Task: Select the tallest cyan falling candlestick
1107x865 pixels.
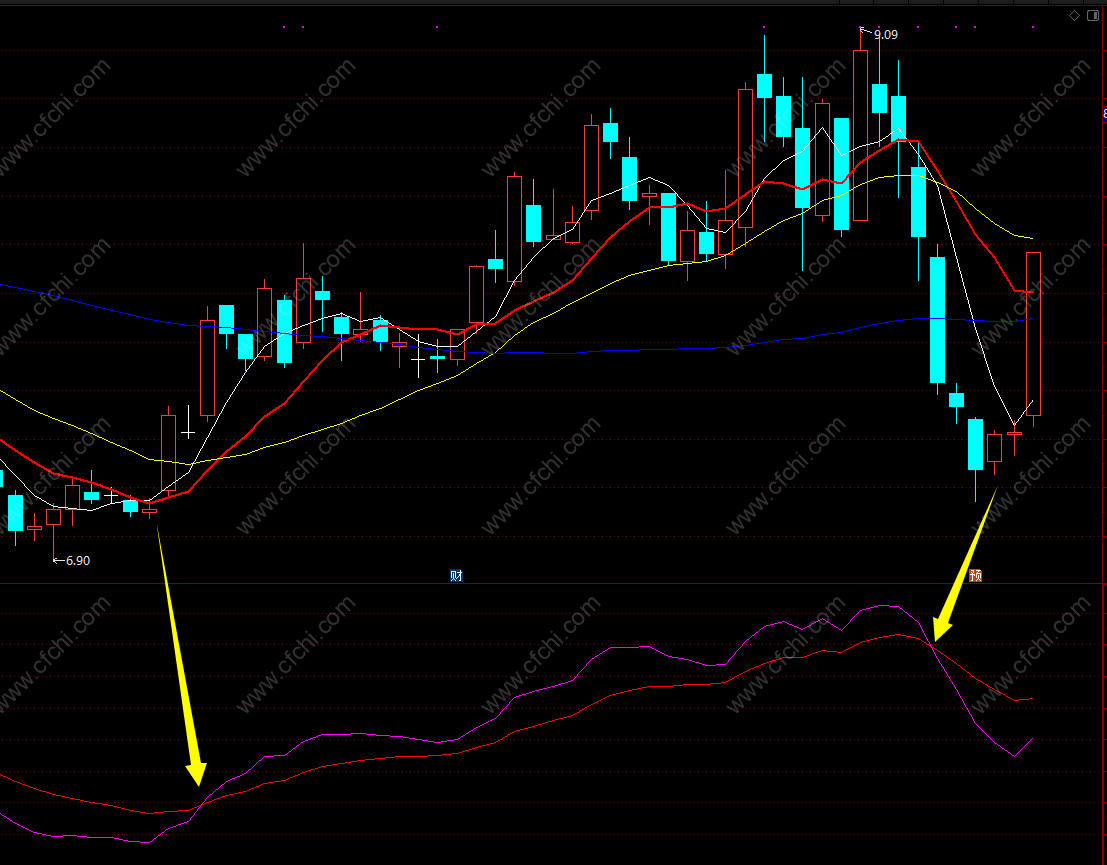Action: tap(937, 320)
